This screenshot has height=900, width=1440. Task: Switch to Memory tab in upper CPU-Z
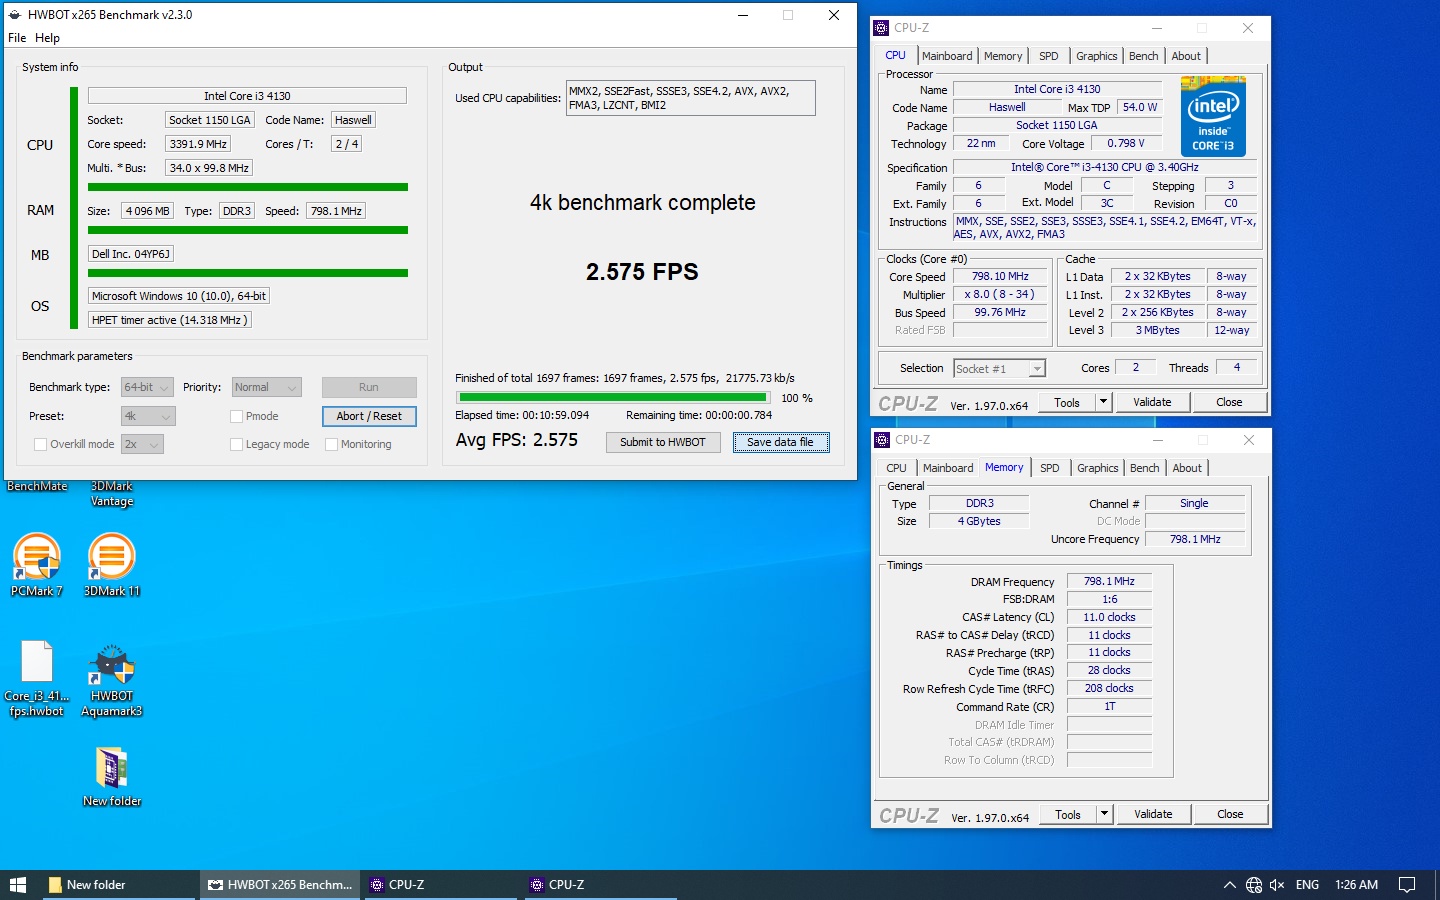pos(1003,56)
